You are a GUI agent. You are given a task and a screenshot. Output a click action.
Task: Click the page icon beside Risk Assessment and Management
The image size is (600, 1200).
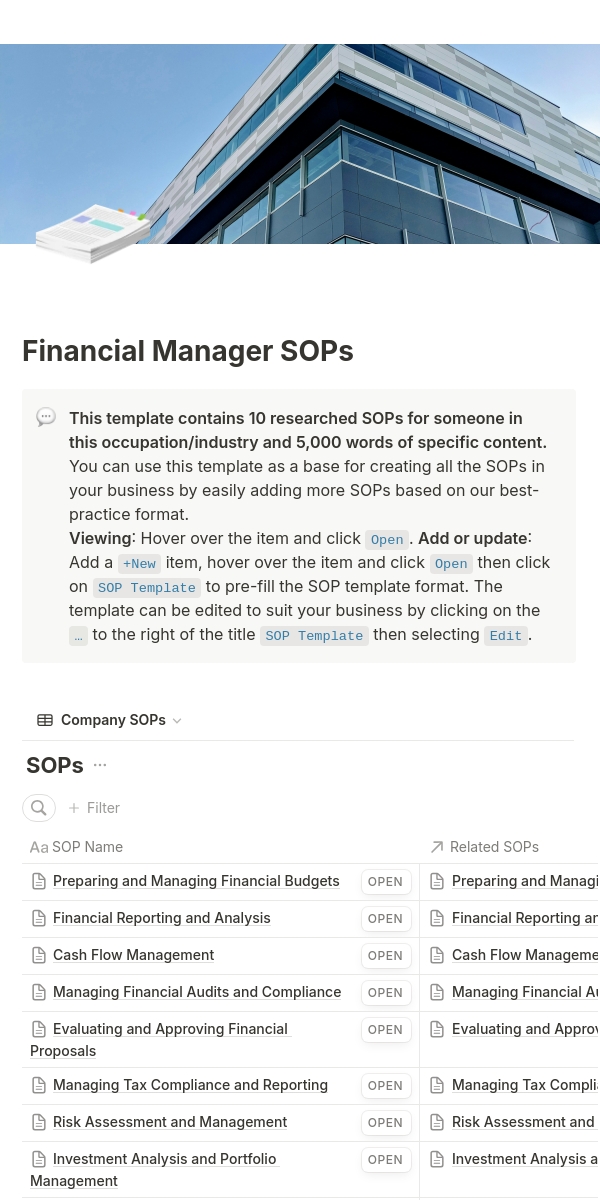(x=39, y=1122)
